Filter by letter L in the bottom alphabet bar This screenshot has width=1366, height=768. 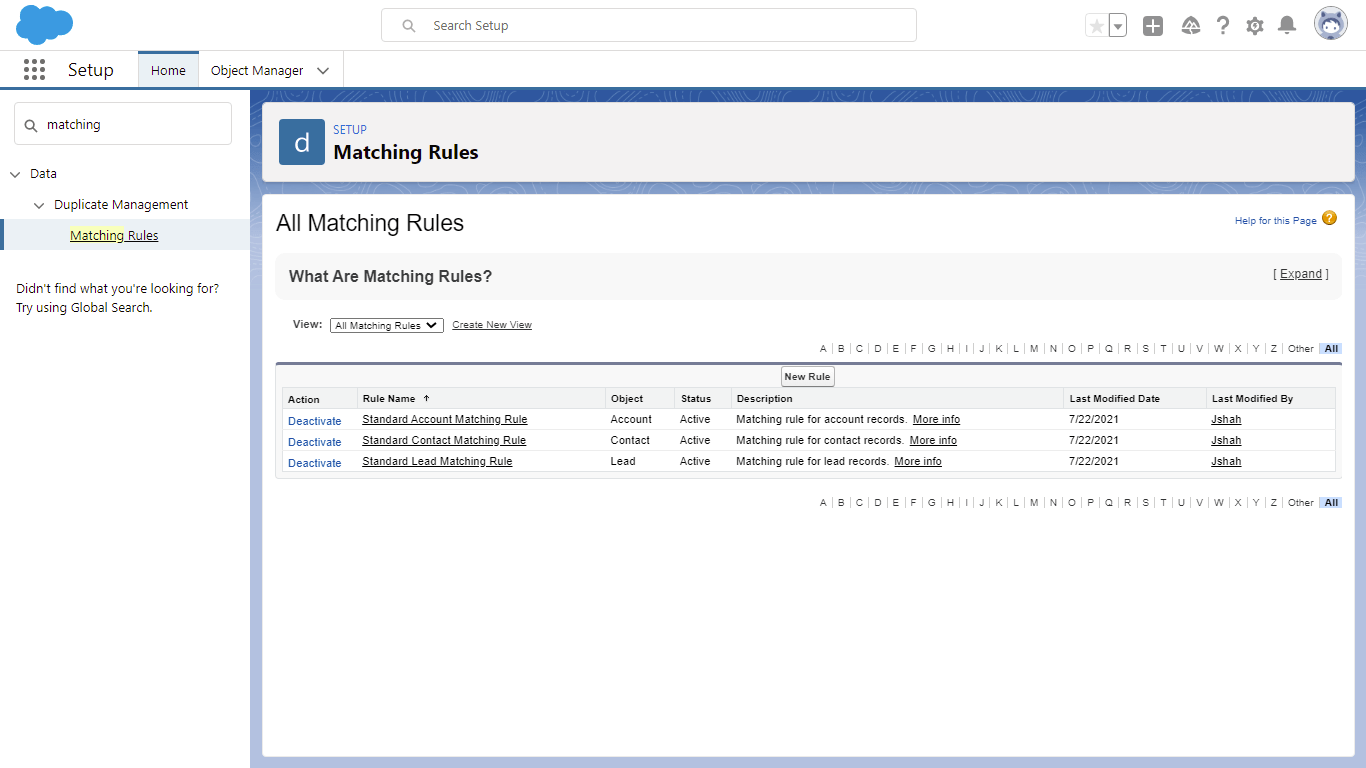point(1016,503)
